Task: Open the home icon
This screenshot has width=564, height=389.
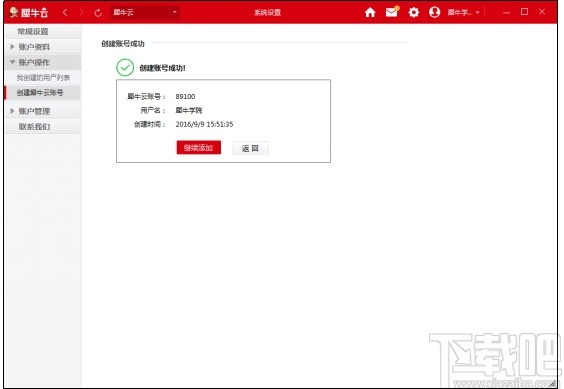Action: tap(370, 13)
